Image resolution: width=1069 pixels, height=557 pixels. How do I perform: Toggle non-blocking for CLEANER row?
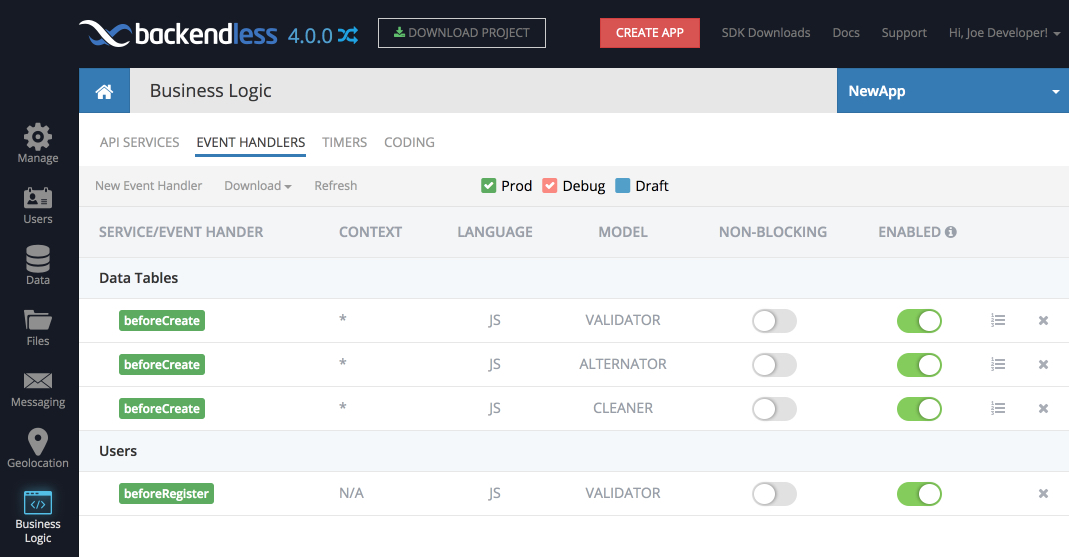coord(774,408)
